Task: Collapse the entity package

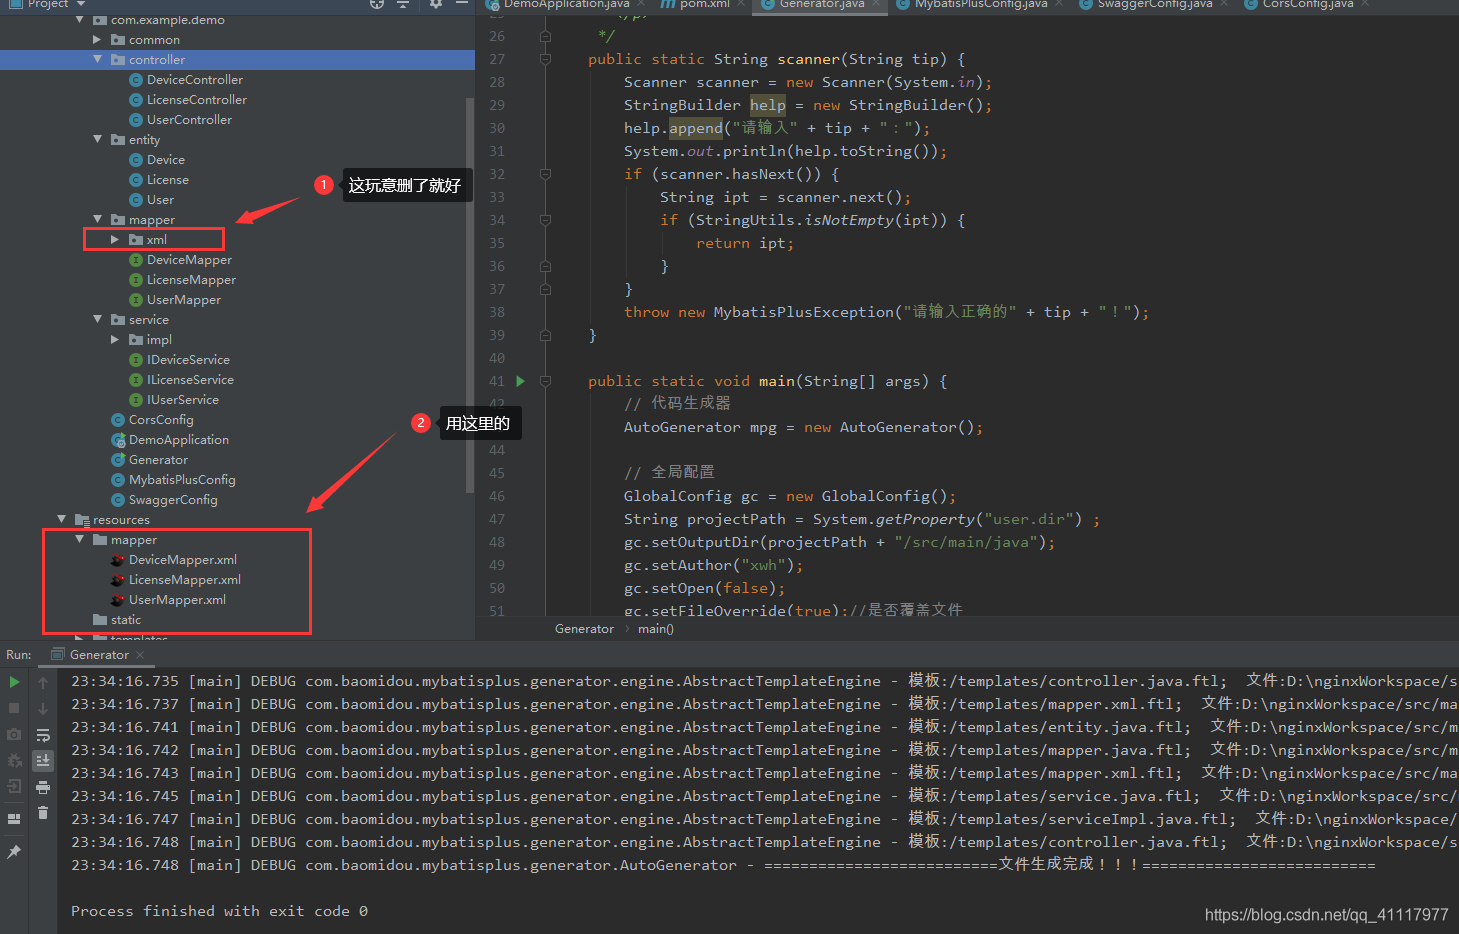Action: click(97, 140)
